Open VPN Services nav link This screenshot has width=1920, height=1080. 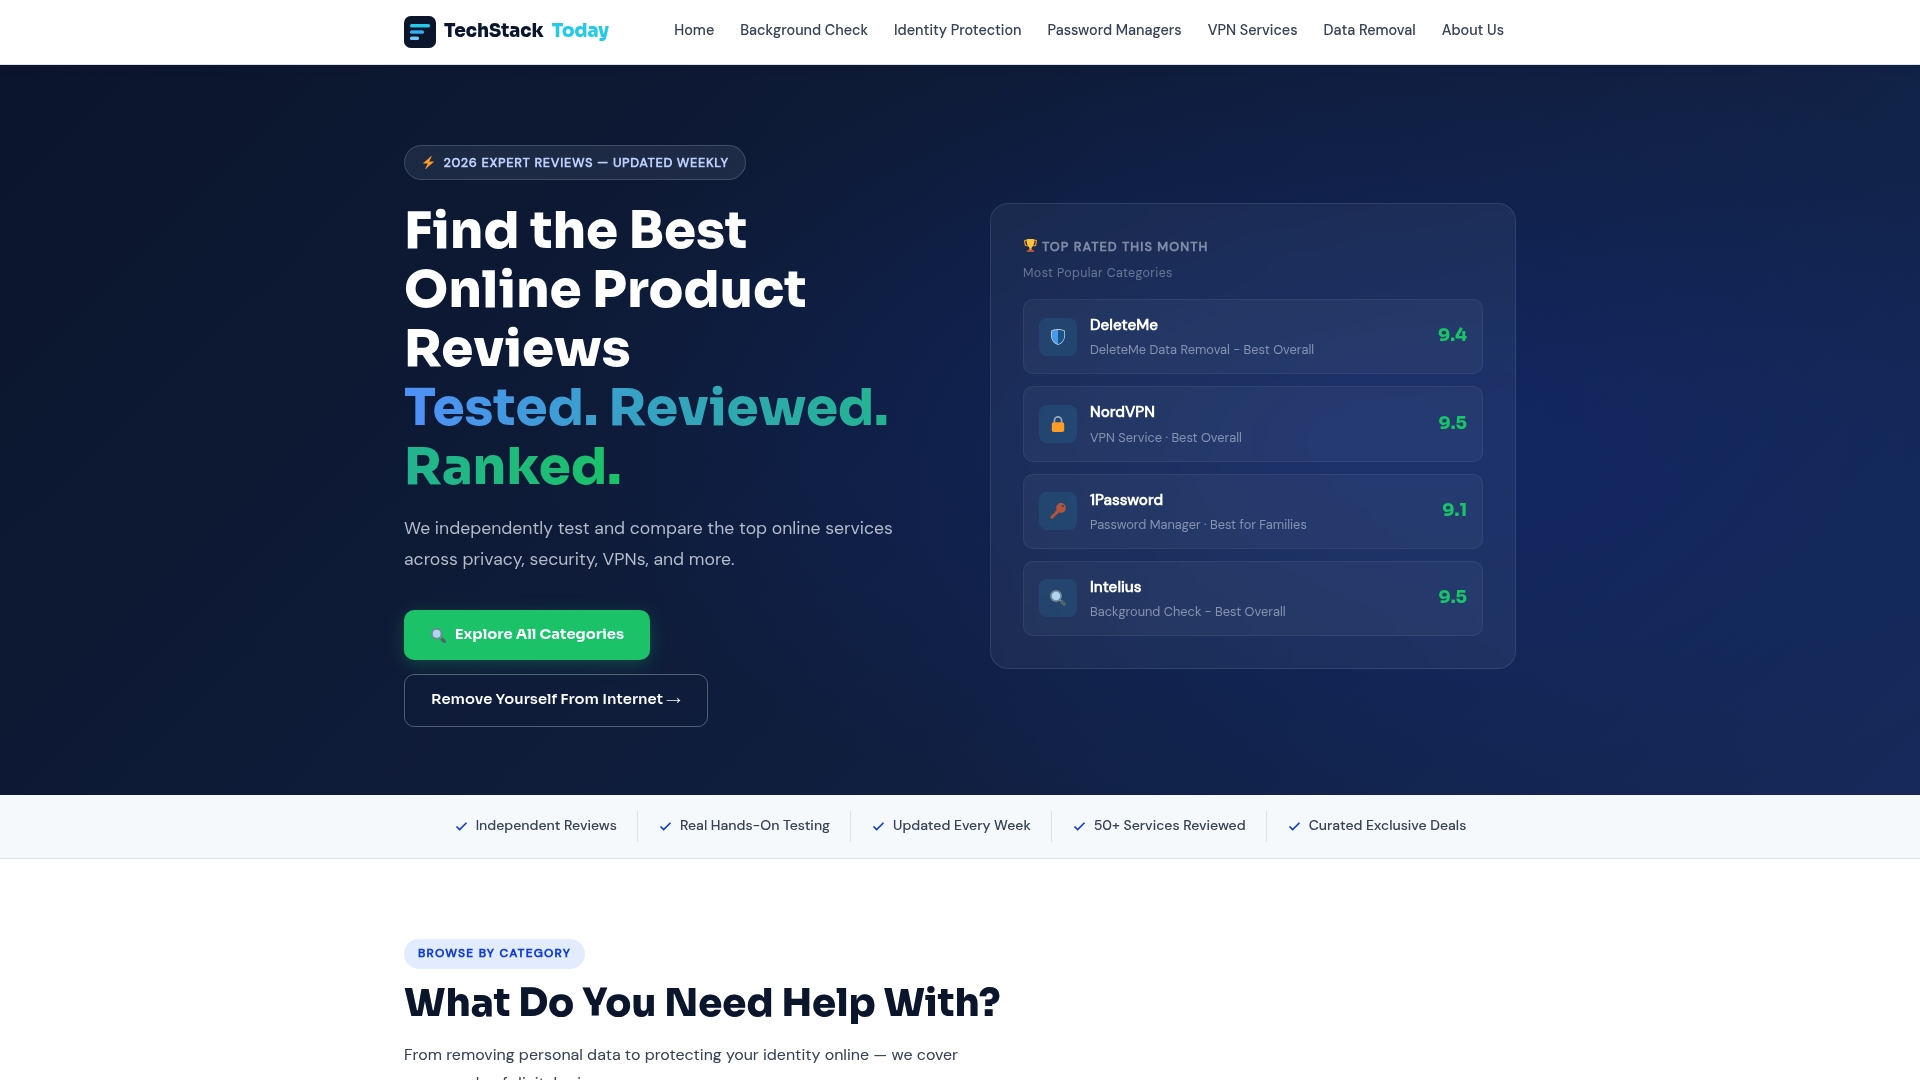click(1252, 30)
